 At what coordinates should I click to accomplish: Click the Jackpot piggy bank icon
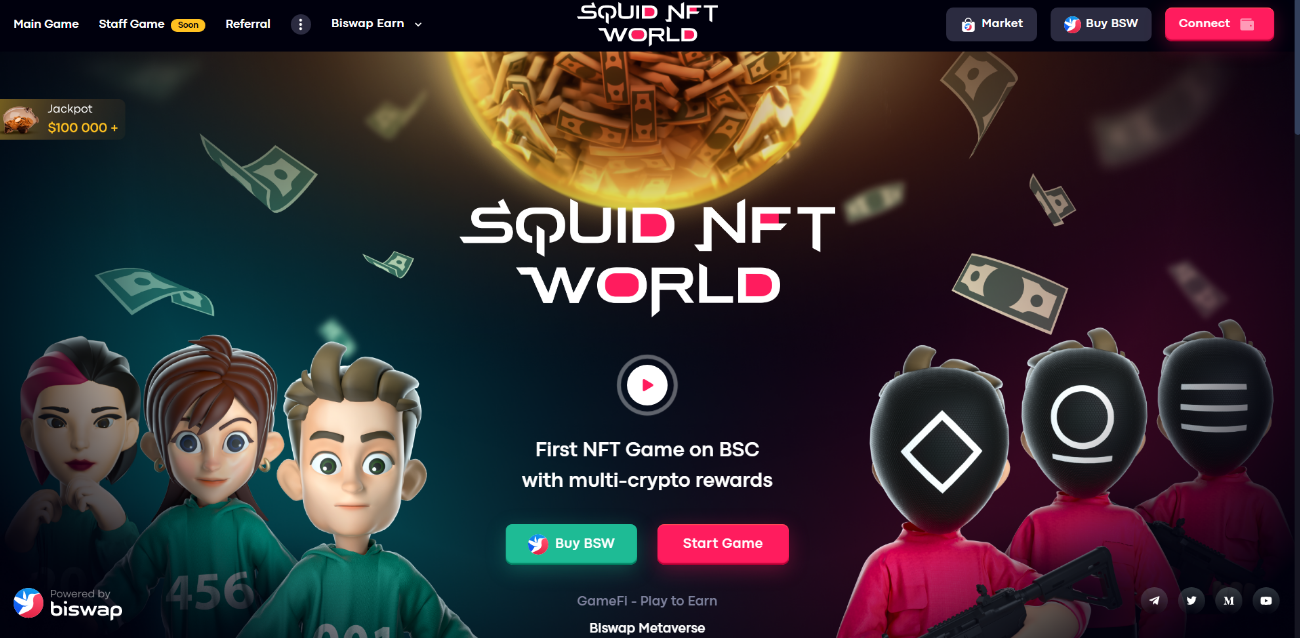click(20, 119)
